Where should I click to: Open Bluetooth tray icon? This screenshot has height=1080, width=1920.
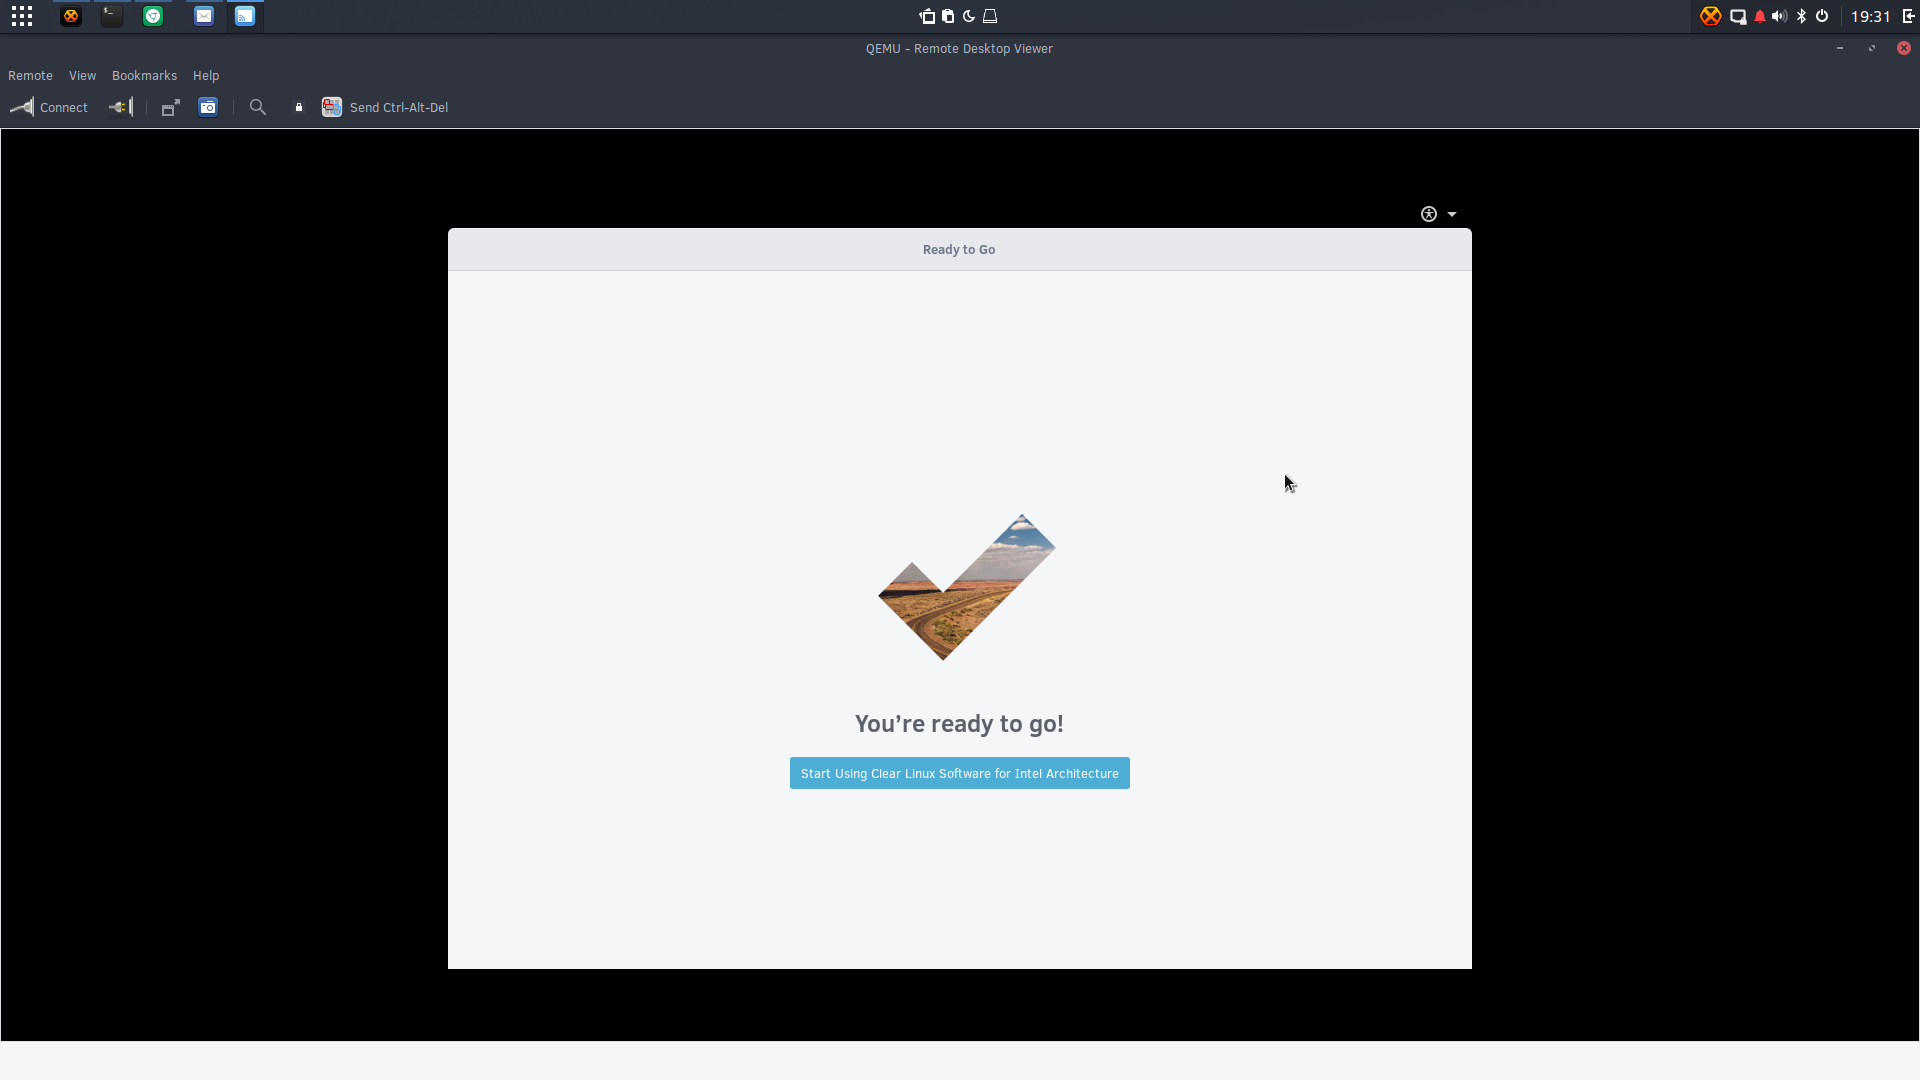pos(1801,16)
